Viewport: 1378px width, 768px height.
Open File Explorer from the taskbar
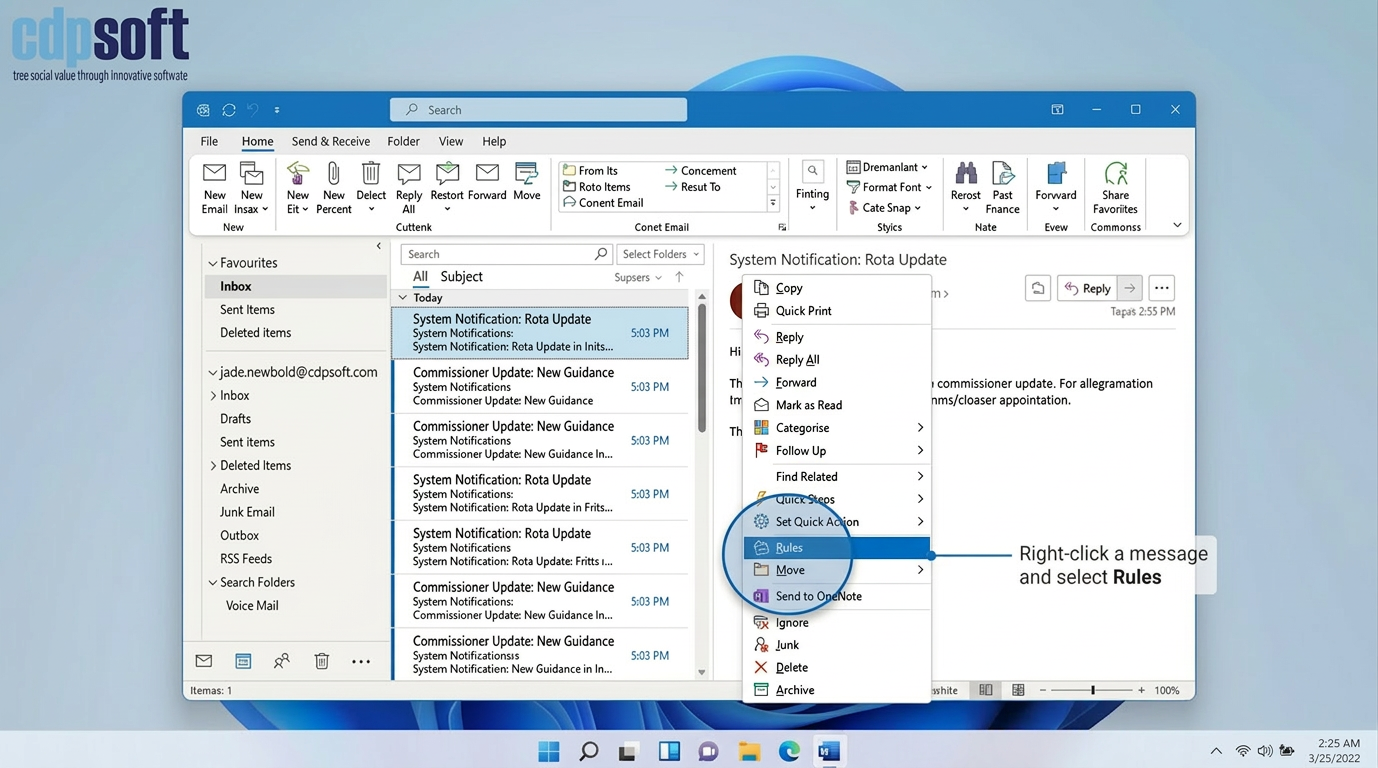click(x=749, y=751)
